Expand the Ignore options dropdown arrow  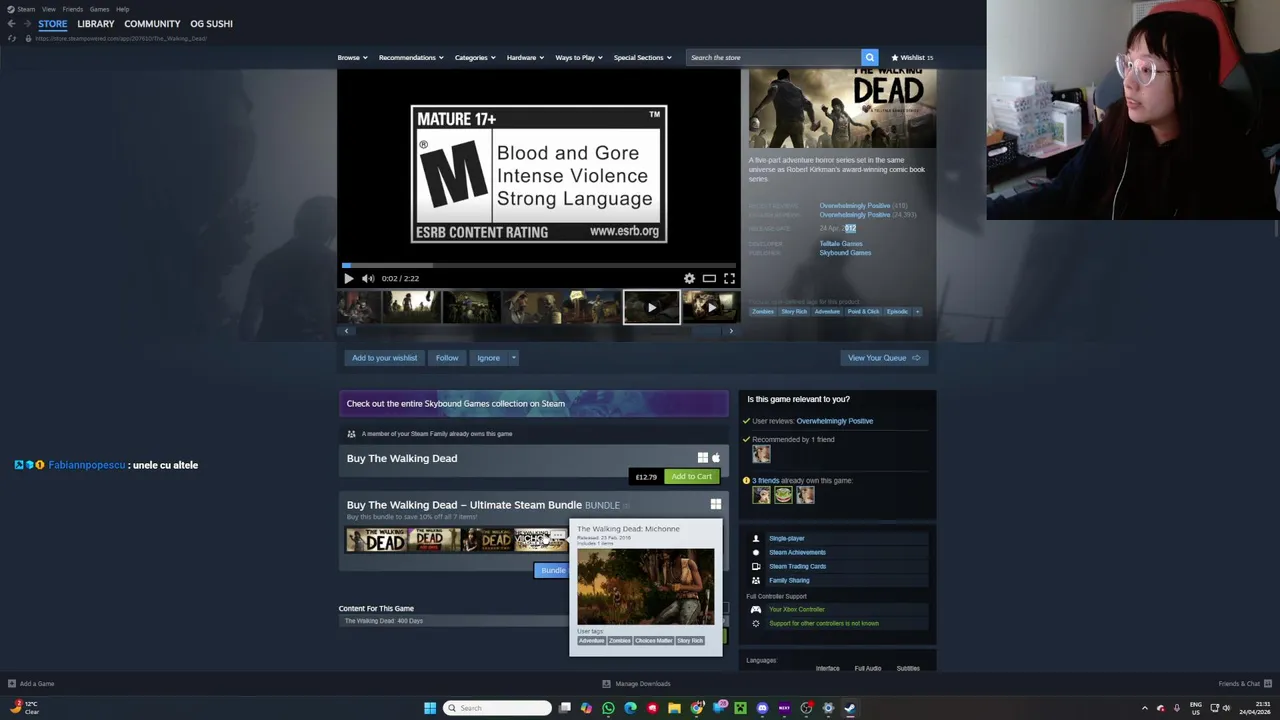tap(514, 358)
